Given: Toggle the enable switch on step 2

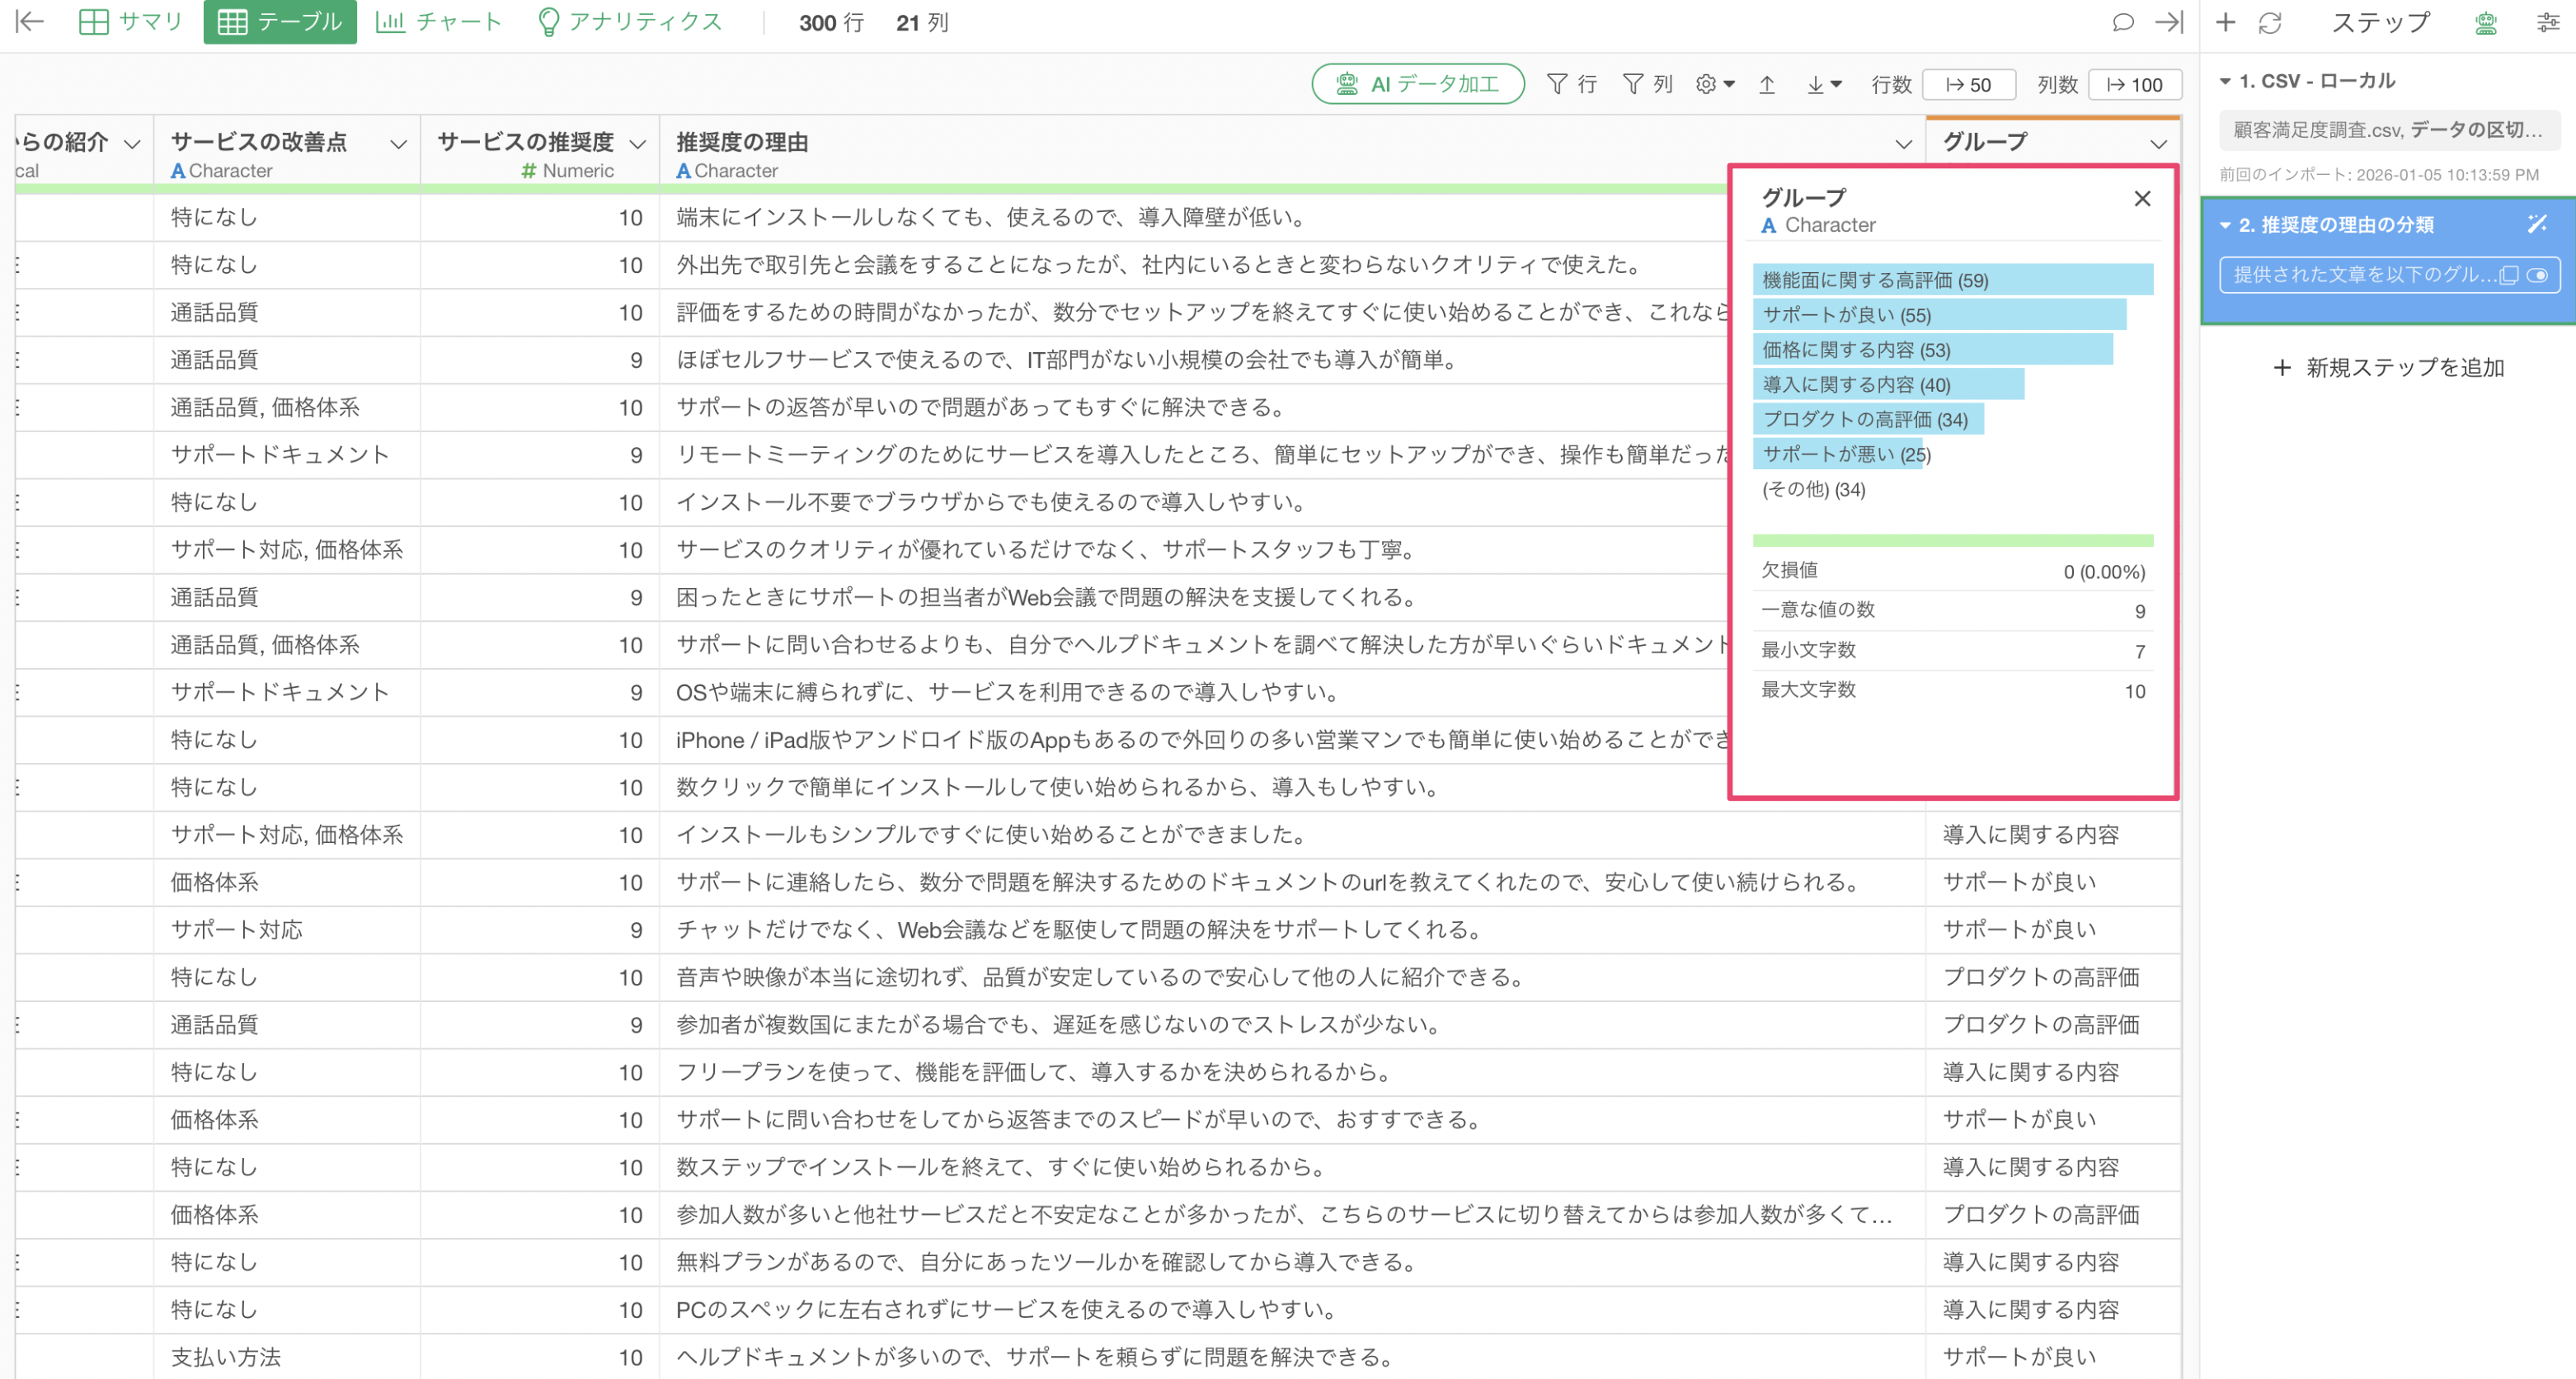Looking at the screenshot, I should 2537,275.
